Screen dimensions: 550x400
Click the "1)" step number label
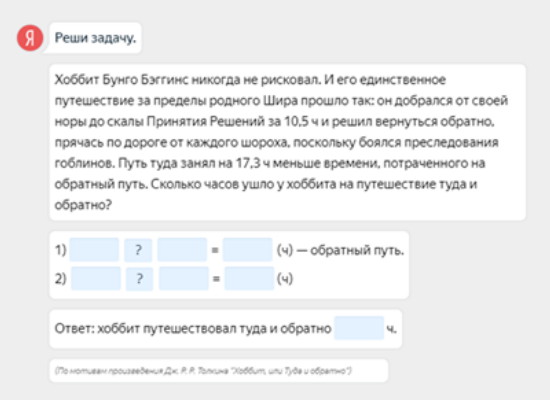[x=60, y=250]
